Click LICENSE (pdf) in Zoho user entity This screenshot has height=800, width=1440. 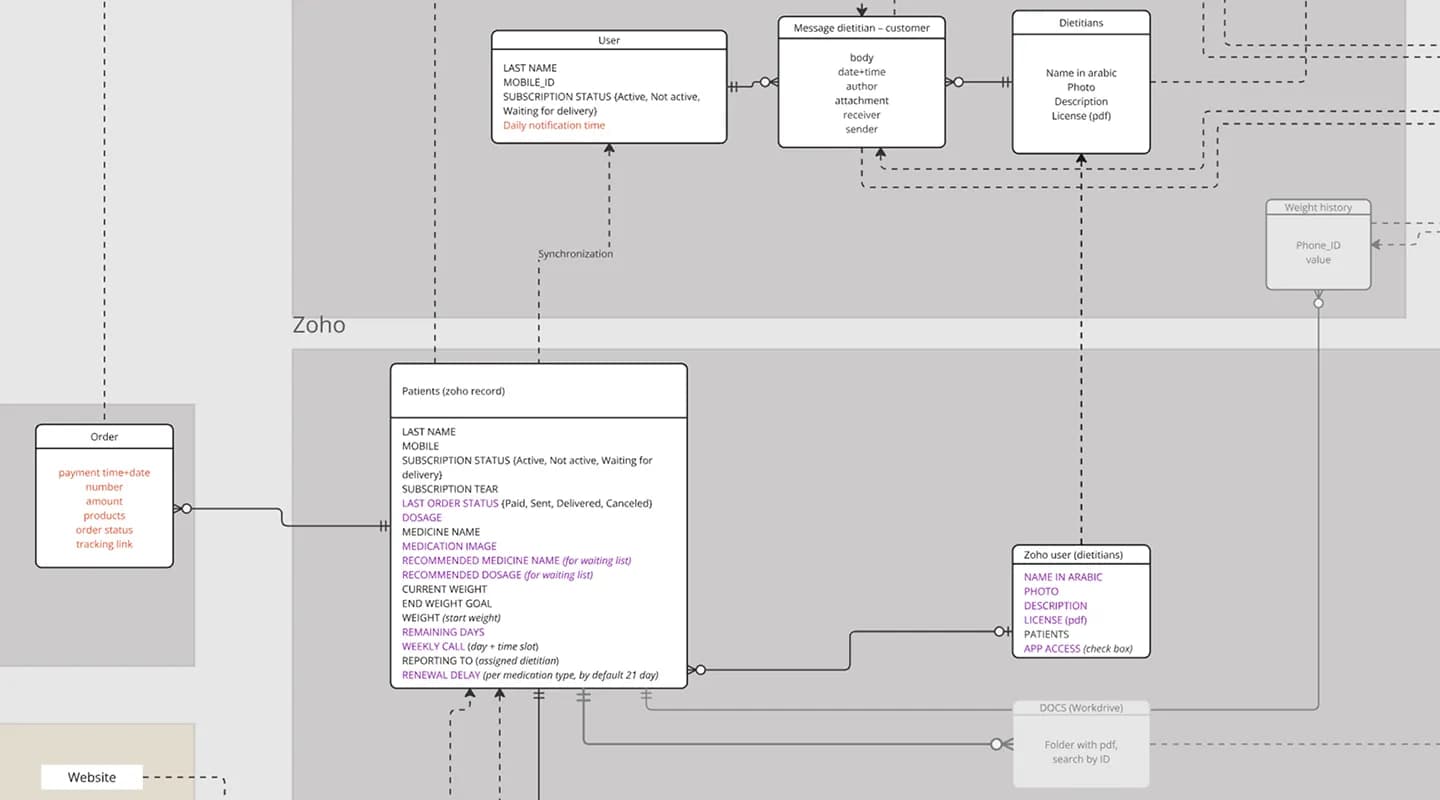pyautogui.click(x=1055, y=620)
